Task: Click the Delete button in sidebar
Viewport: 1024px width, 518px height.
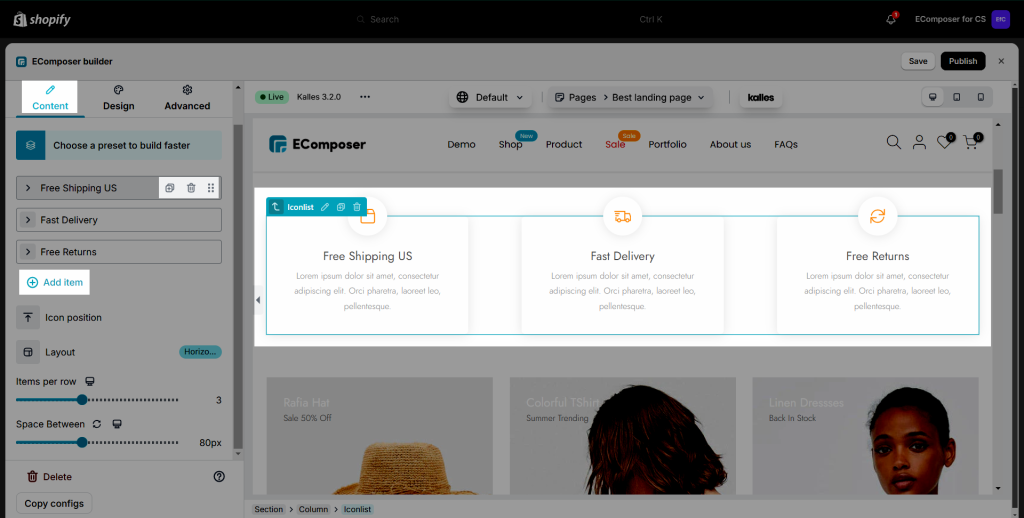Action: click(50, 477)
